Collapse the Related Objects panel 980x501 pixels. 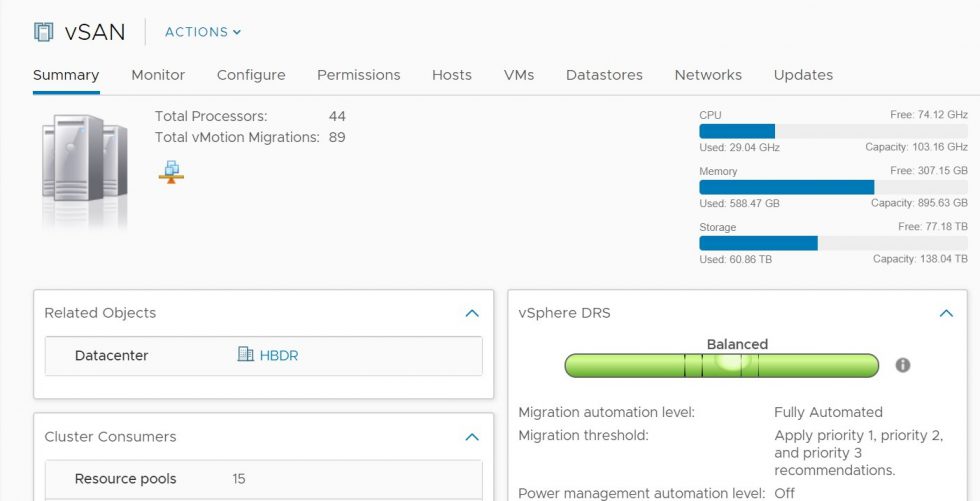pos(472,313)
